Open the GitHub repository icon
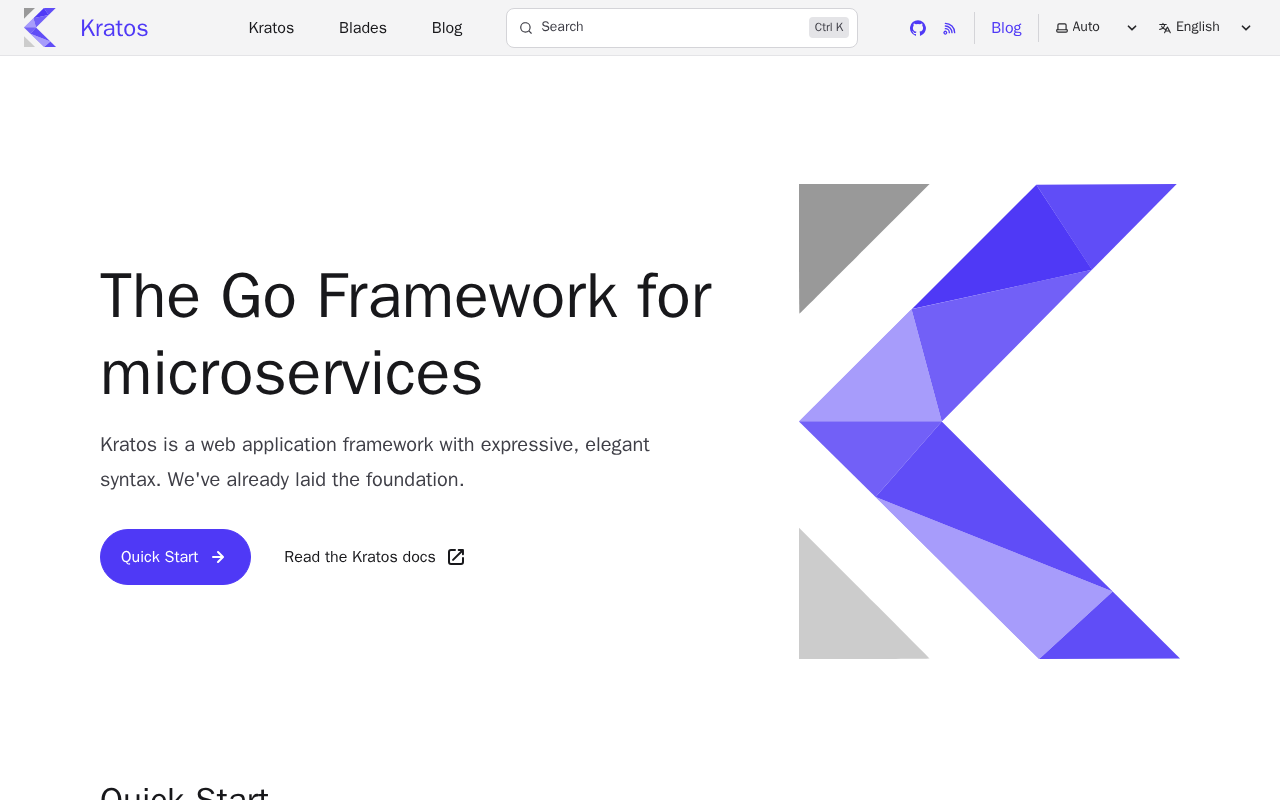The height and width of the screenshot is (800, 1280). tap(918, 28)
